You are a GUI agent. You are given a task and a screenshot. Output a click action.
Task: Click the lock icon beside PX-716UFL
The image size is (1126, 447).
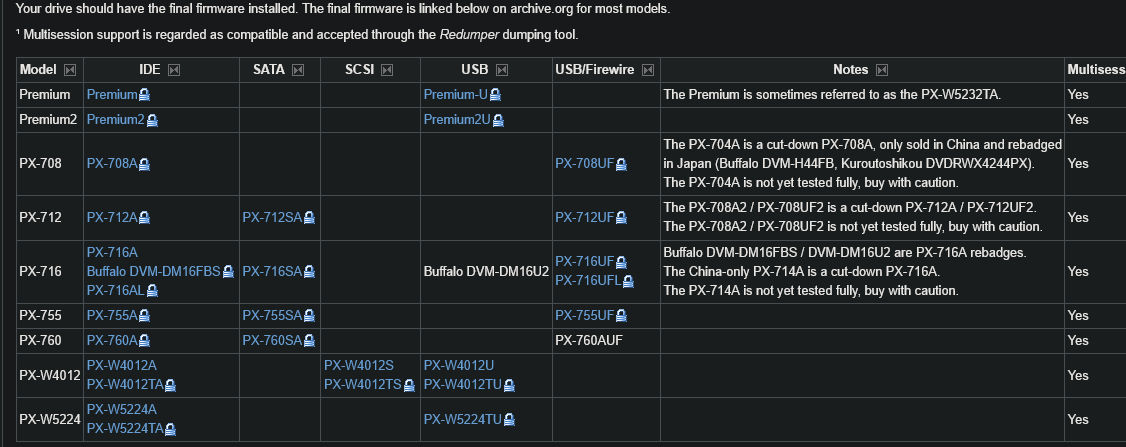628,281
